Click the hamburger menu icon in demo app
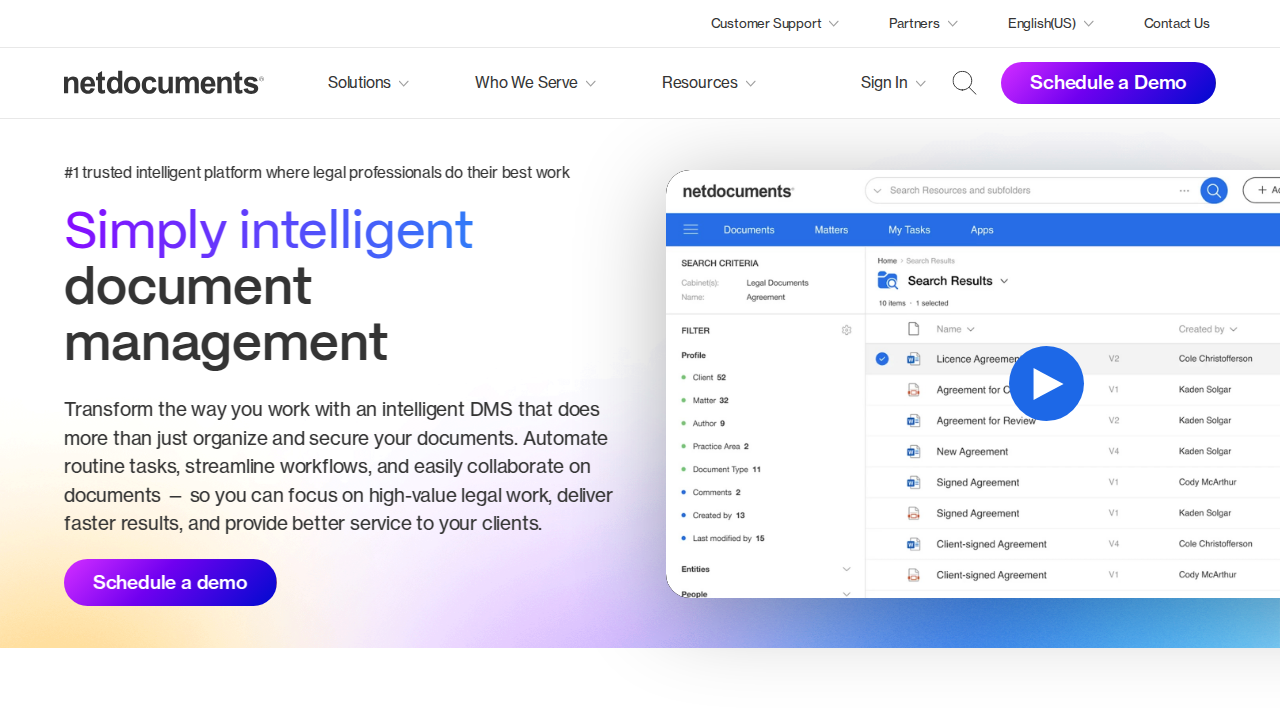 point(690,230)
